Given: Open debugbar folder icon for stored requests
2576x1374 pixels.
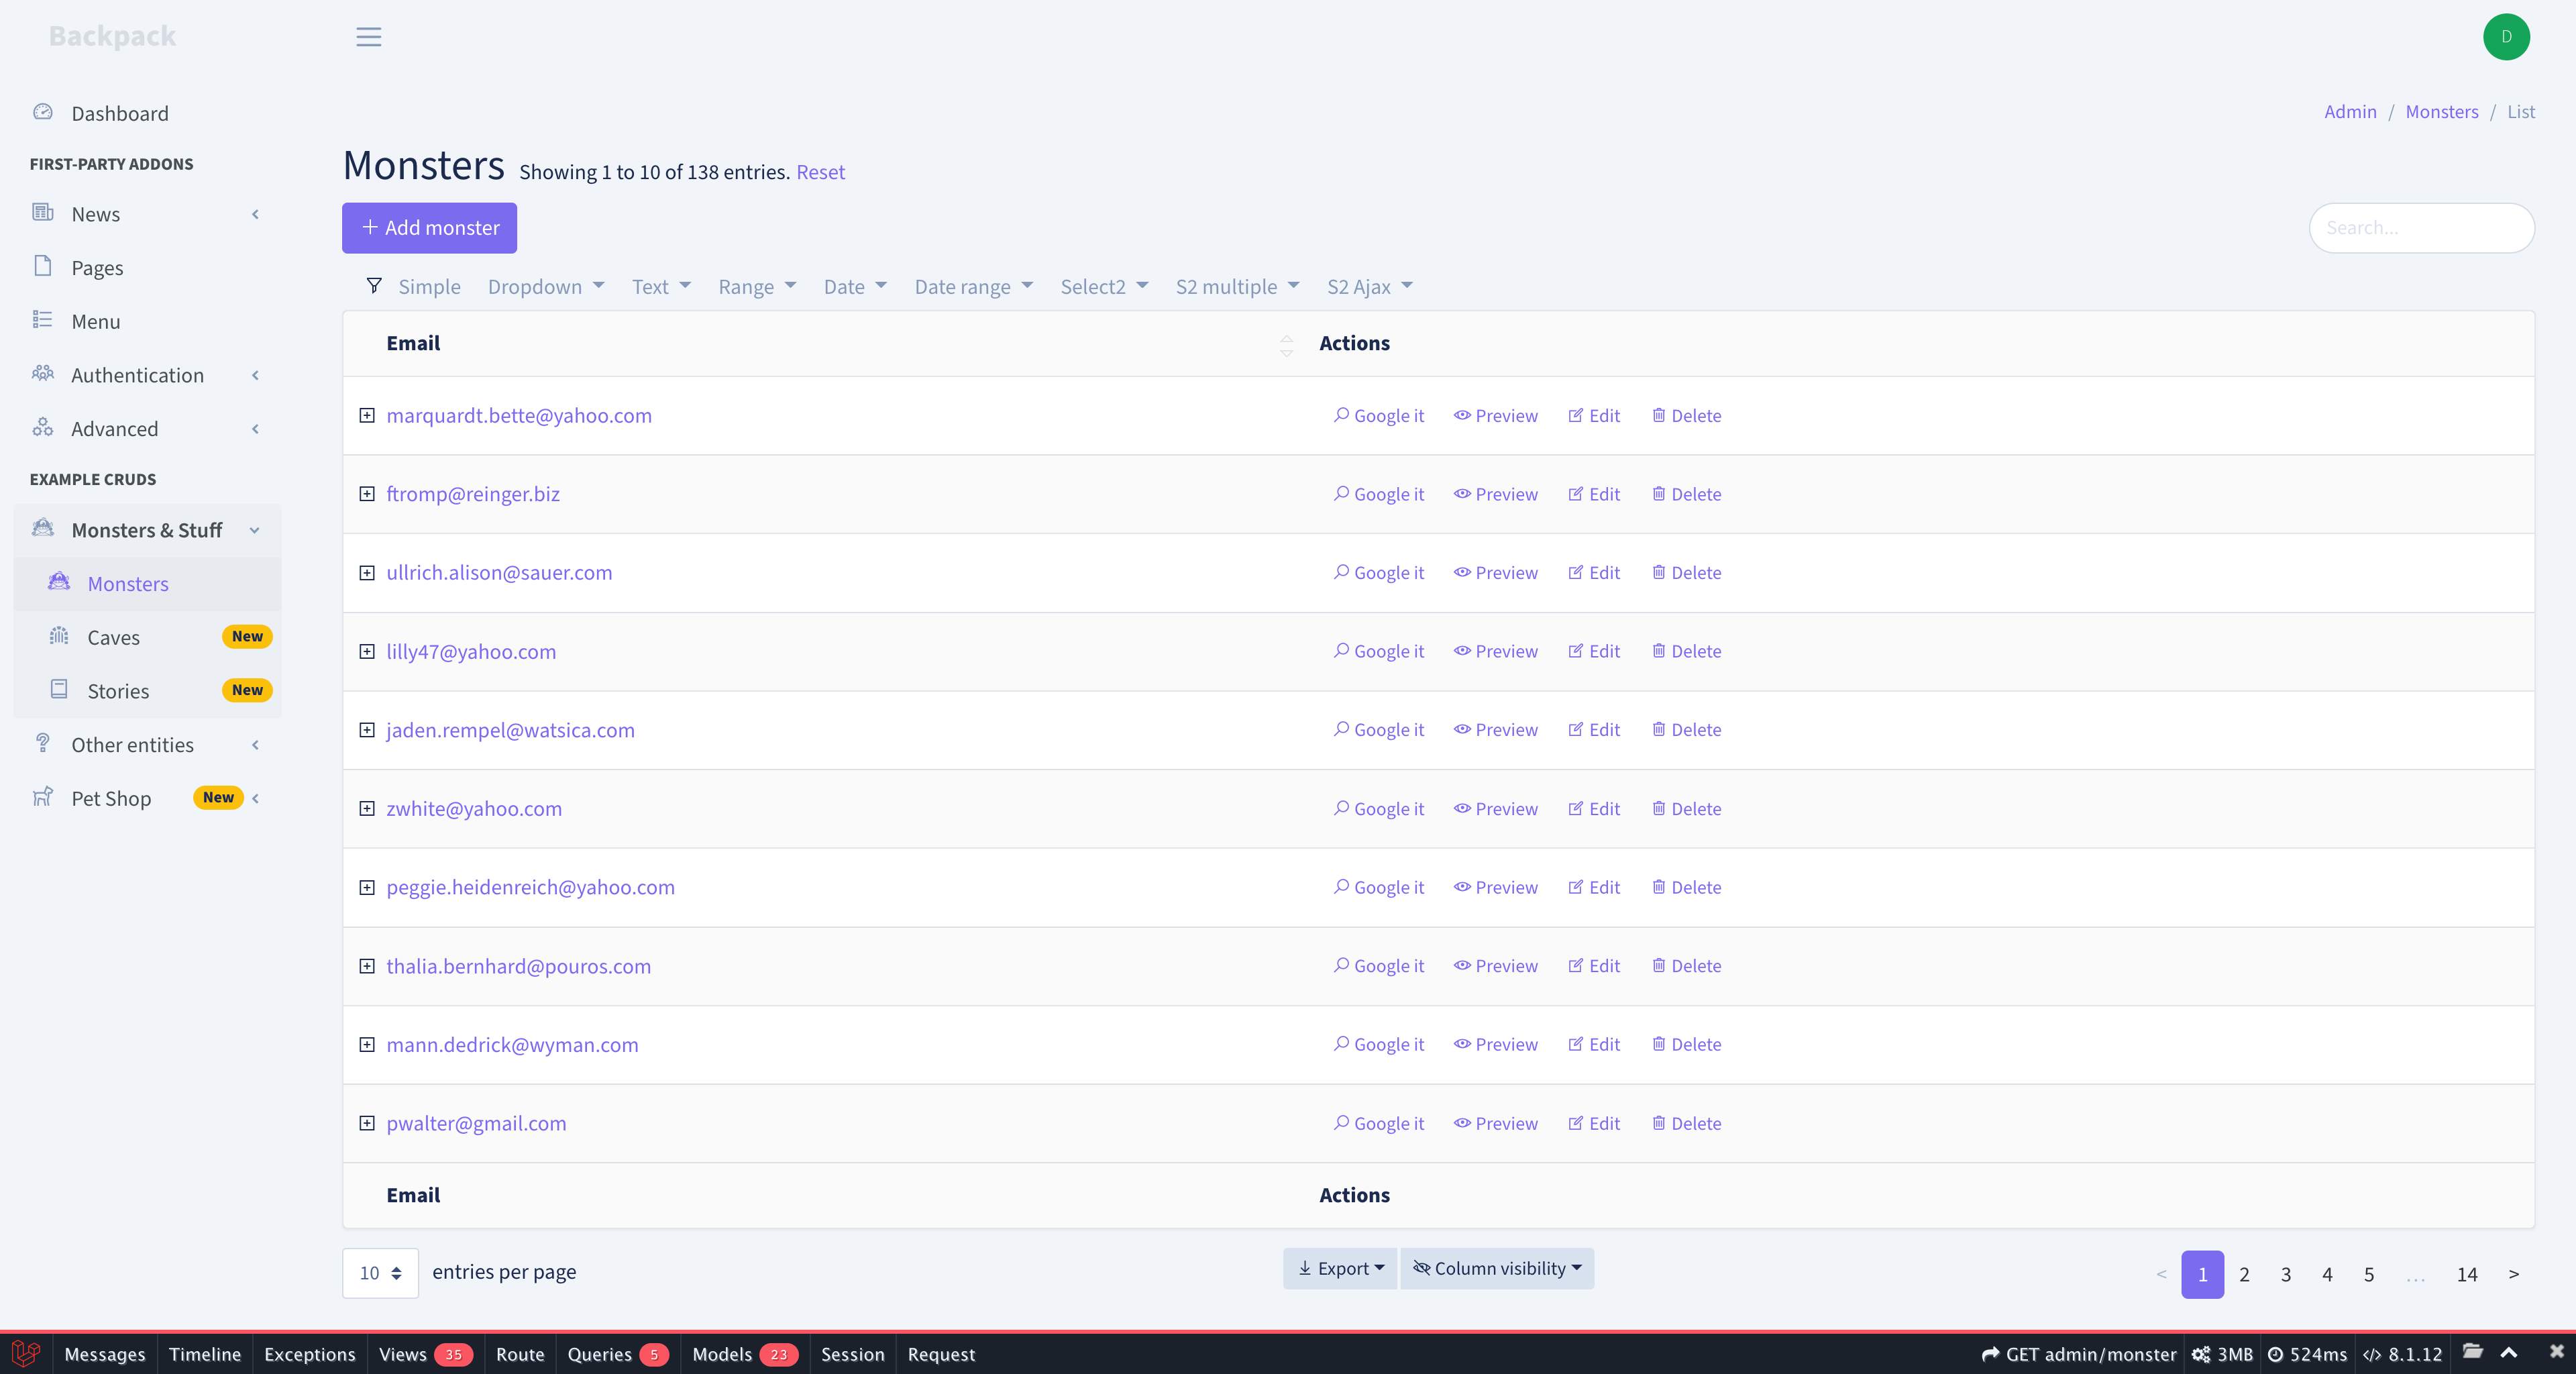Looking at the screenshot, I should click(x=2472, y=1352).
